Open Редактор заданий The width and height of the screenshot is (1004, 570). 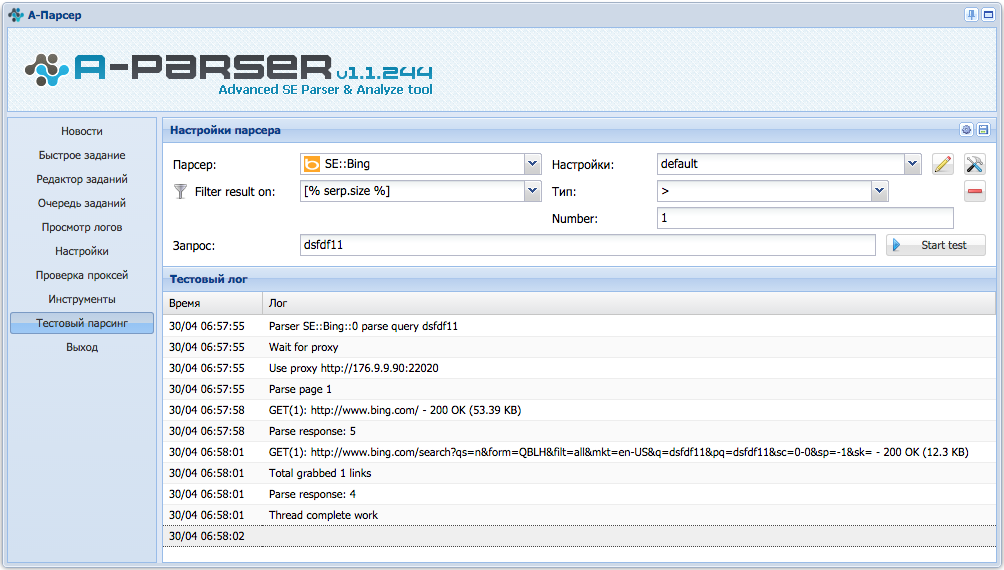tap(82, 179)
